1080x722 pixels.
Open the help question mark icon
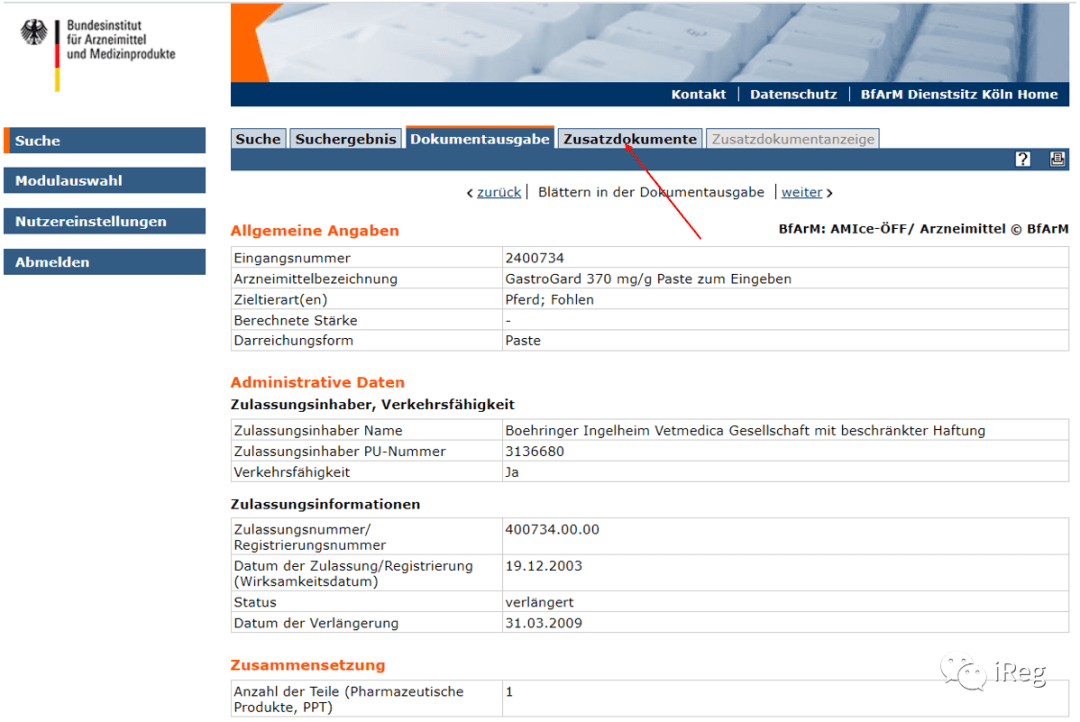click(1023, 159)
